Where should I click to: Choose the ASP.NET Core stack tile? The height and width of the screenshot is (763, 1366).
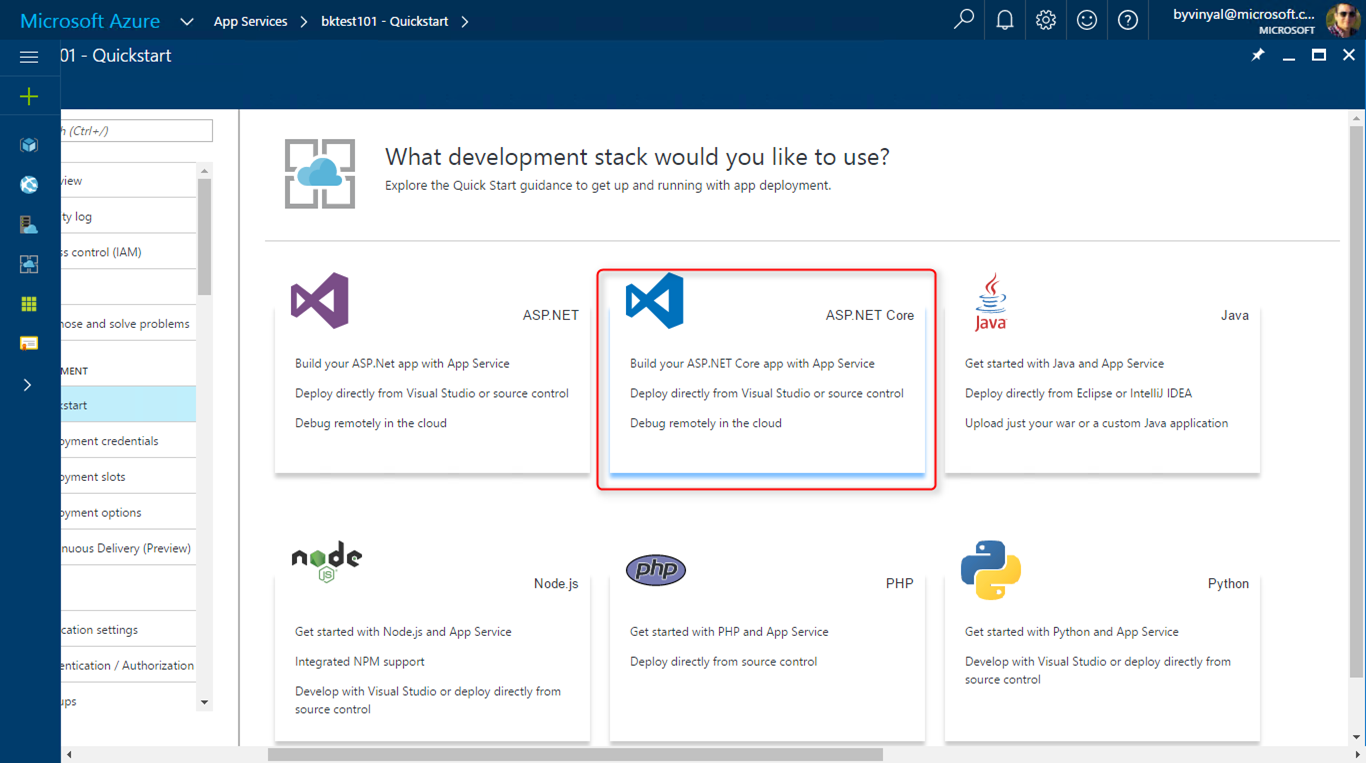(767, 380)
